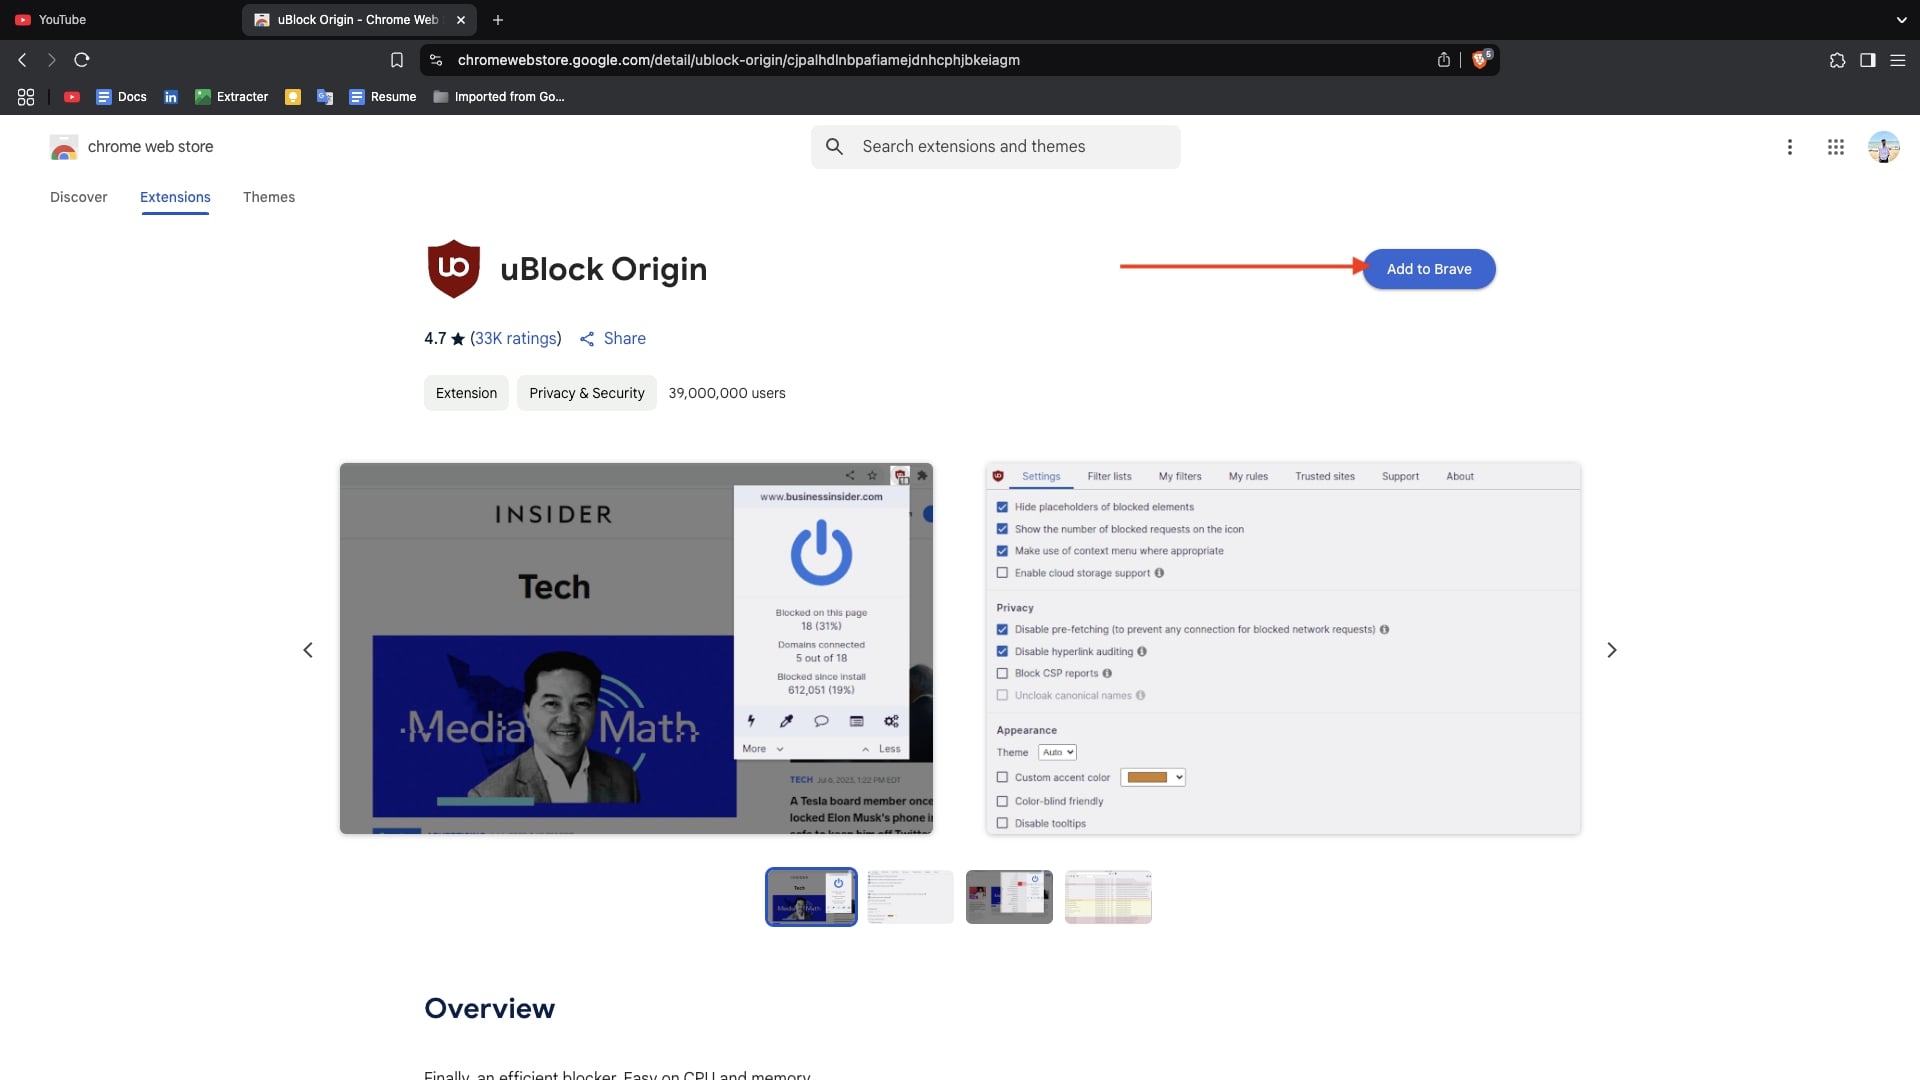Click the search magnifier in store search bar
This screenshot has height=1080, width=1920.
coord(835,146)
